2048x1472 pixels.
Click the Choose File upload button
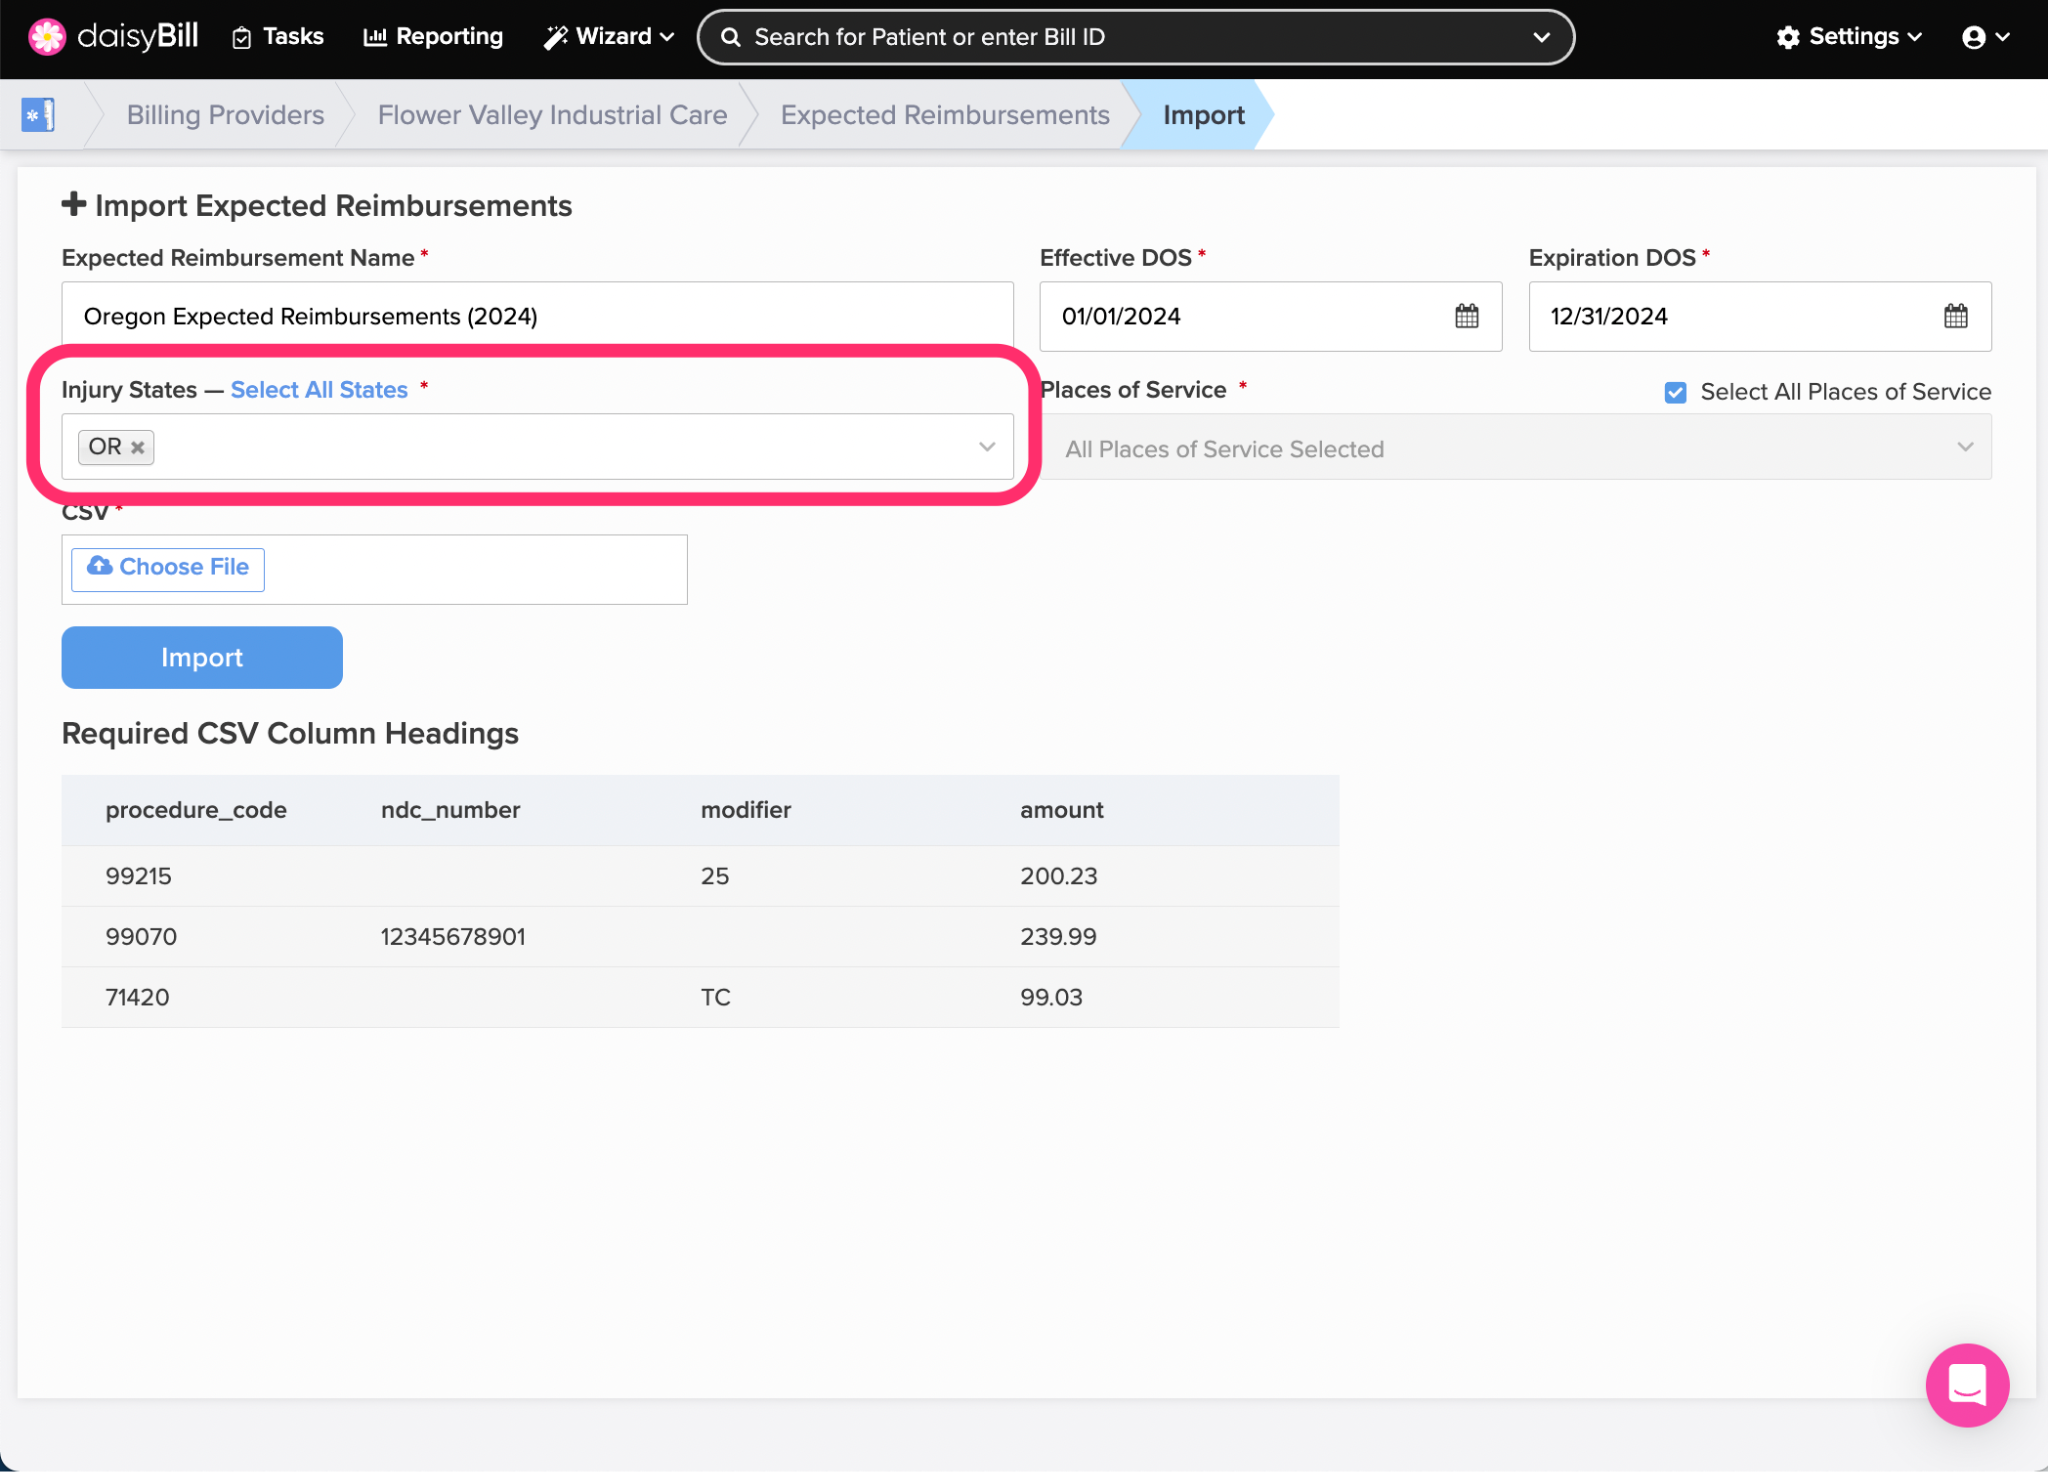point(168,568)
